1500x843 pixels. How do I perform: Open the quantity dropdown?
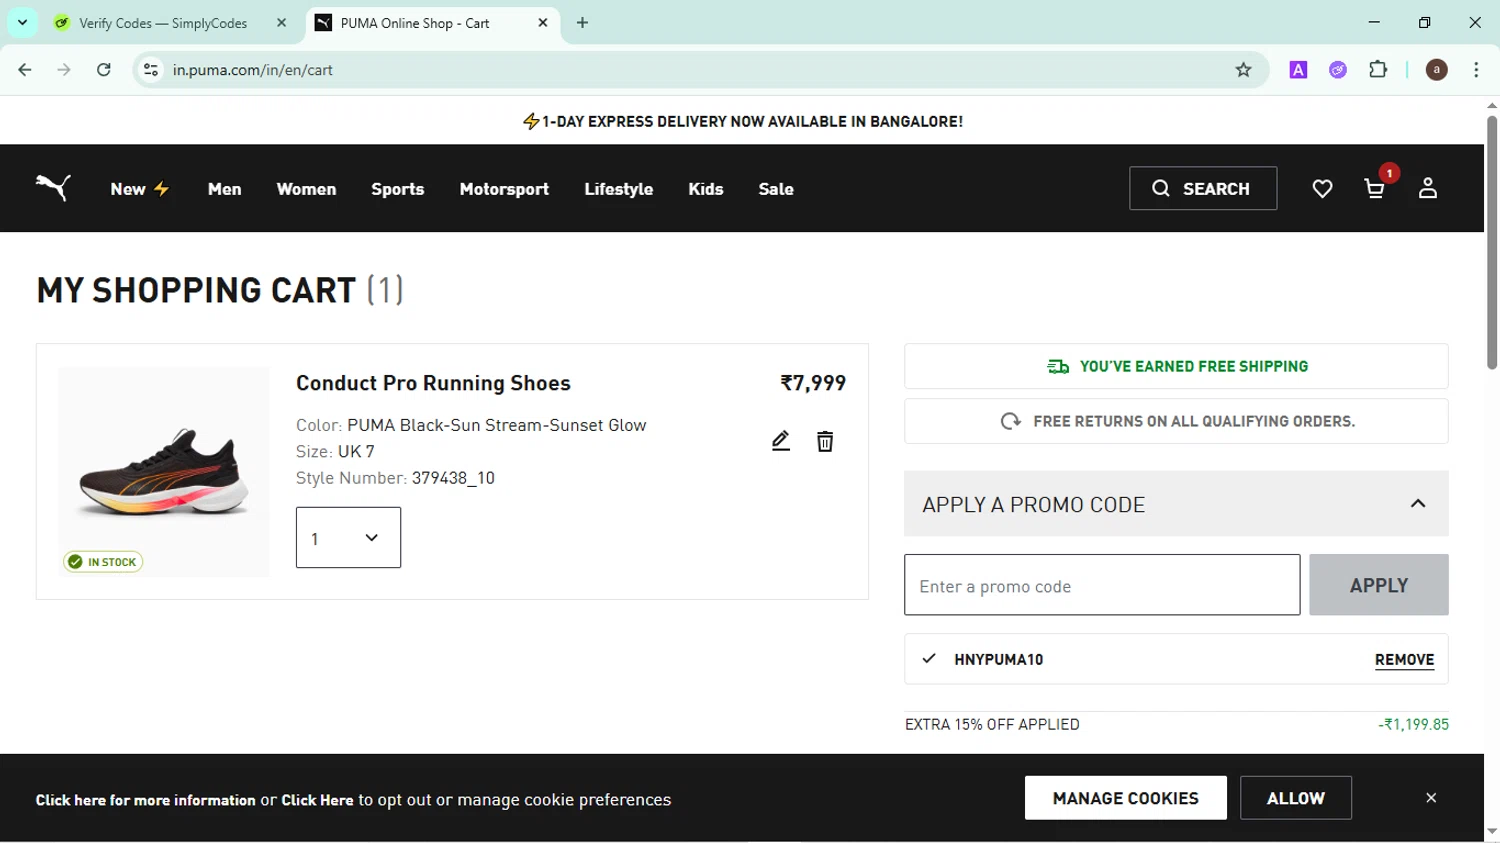pyautogui.click(x=348, y=538)
